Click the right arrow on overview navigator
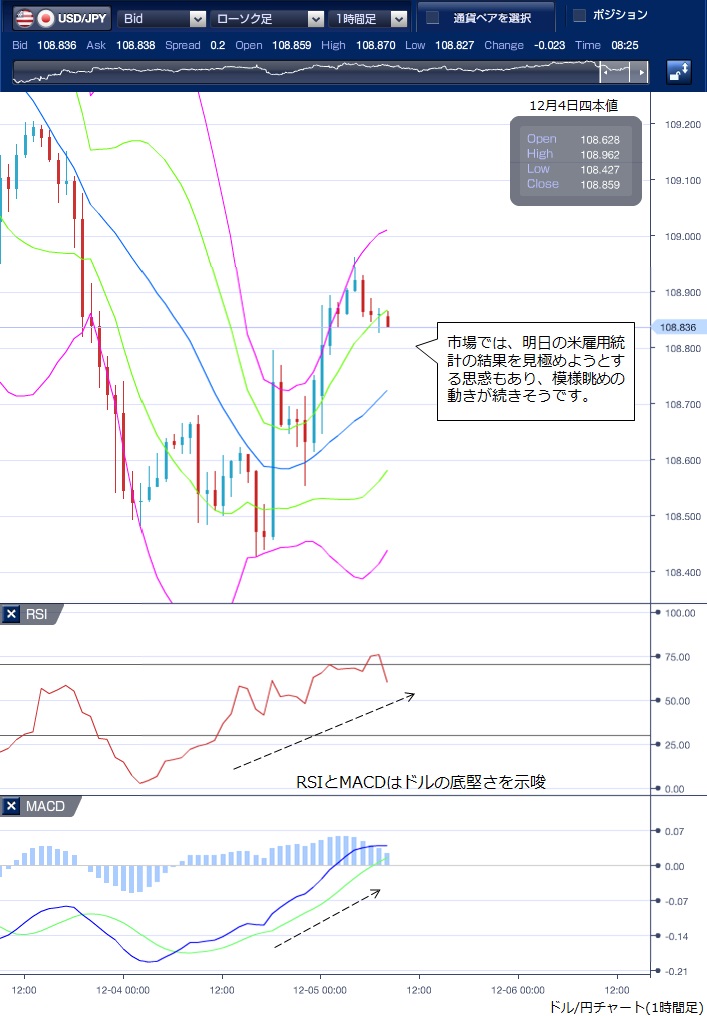 pos(643,73)
